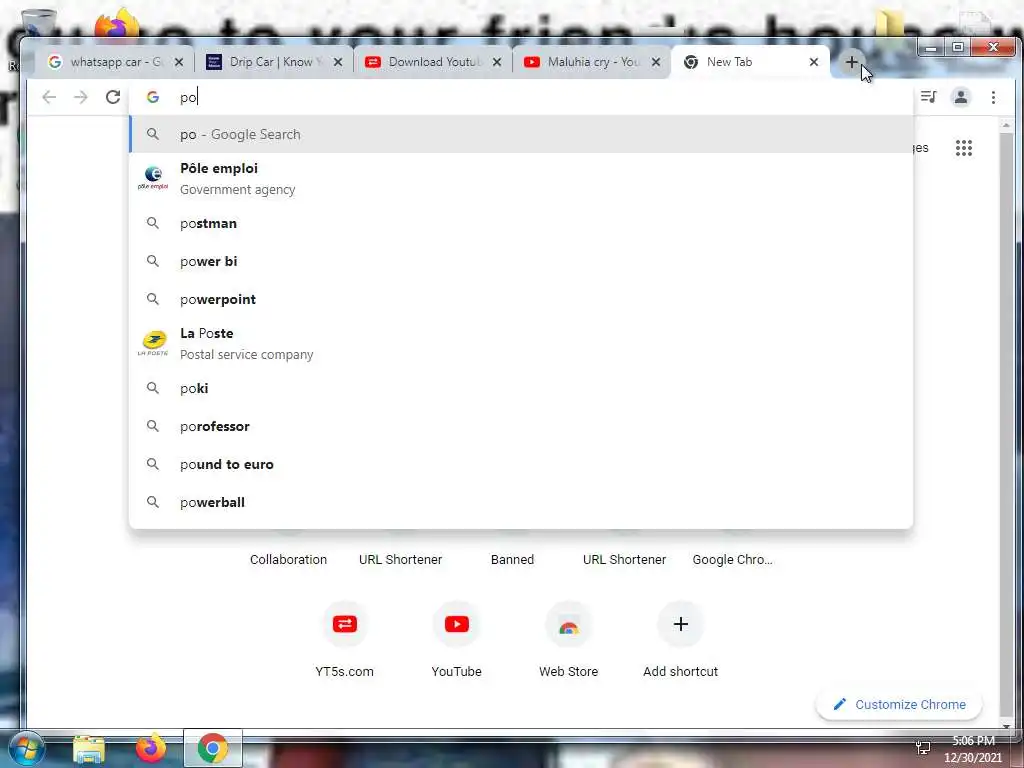Close the New Tab tab
1024x768 pixels.
point(814,62)
